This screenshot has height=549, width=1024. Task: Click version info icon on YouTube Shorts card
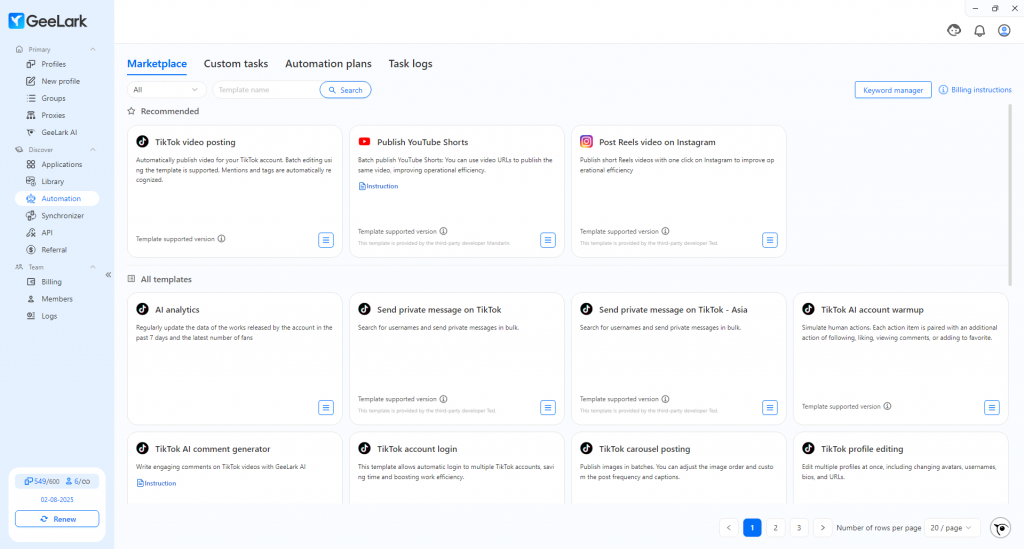(443, 231)
